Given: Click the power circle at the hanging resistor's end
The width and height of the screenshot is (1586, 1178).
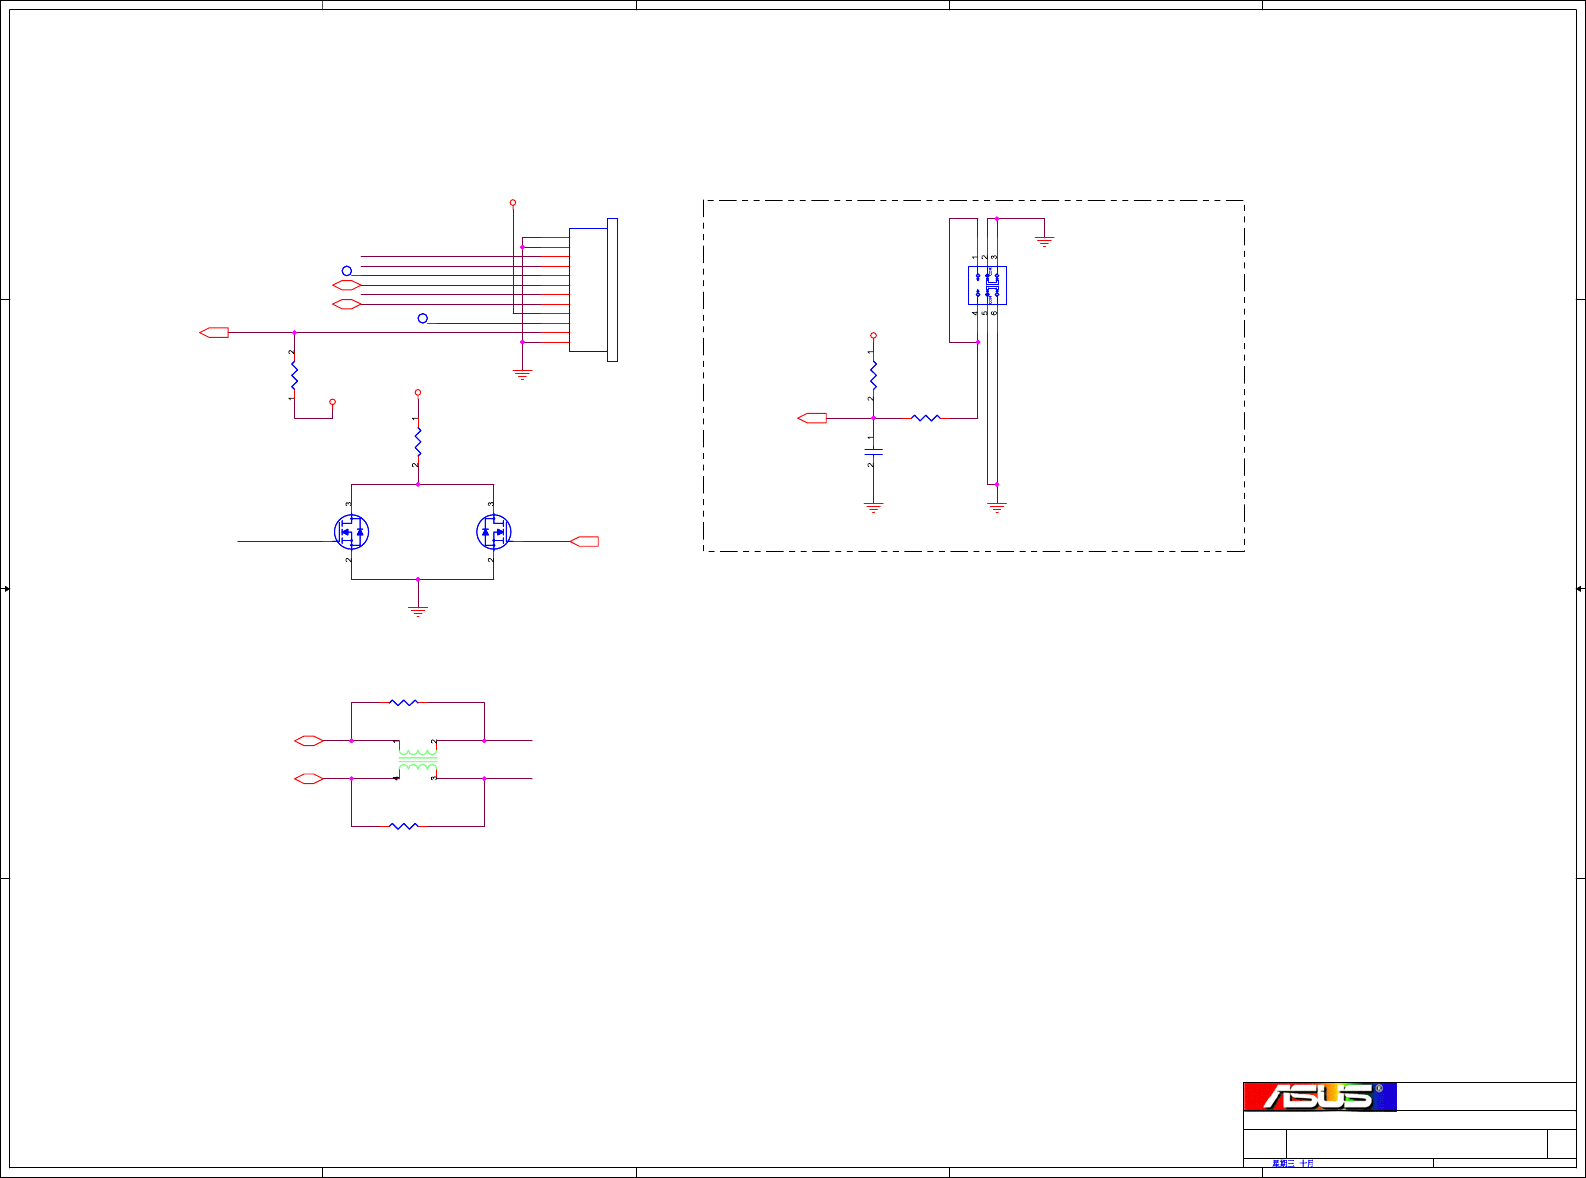Looking at the screenshot, I should (x=333, y=402).
